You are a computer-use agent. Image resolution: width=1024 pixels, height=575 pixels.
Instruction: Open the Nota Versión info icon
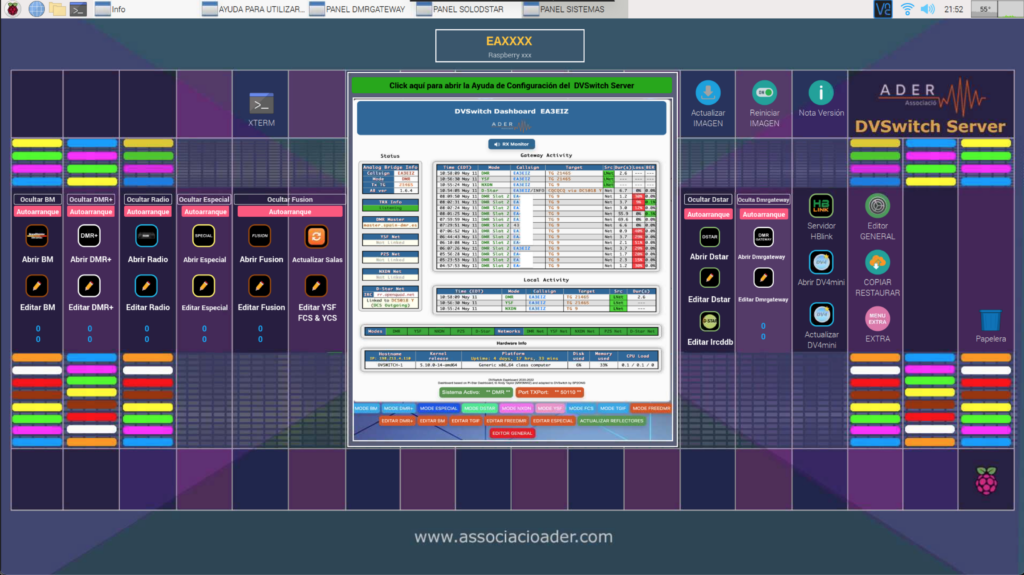[821, 93]
